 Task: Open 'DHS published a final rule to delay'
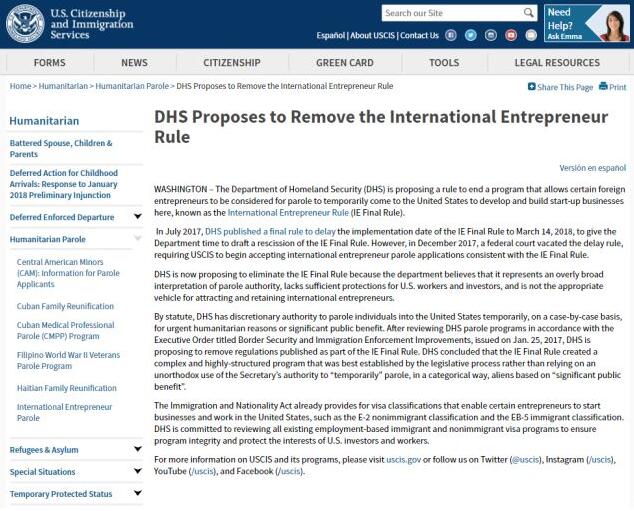(x=270, y=232)
